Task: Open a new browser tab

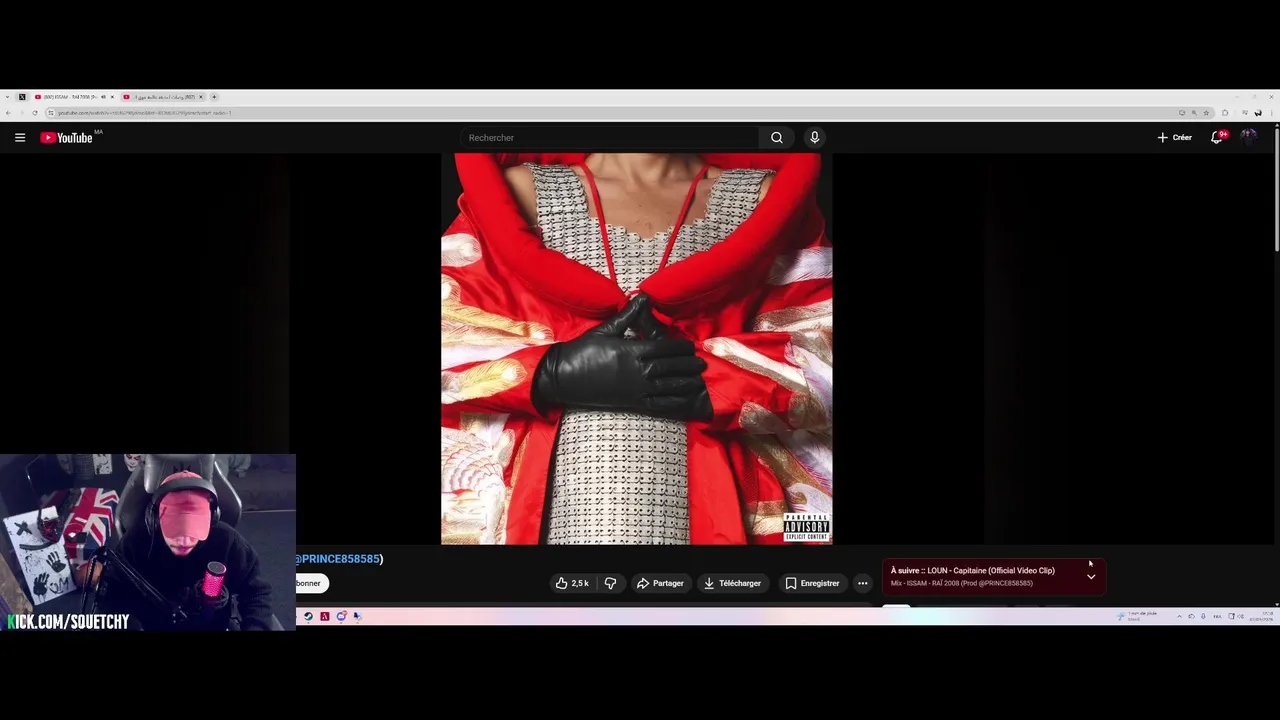Action: 214,97
